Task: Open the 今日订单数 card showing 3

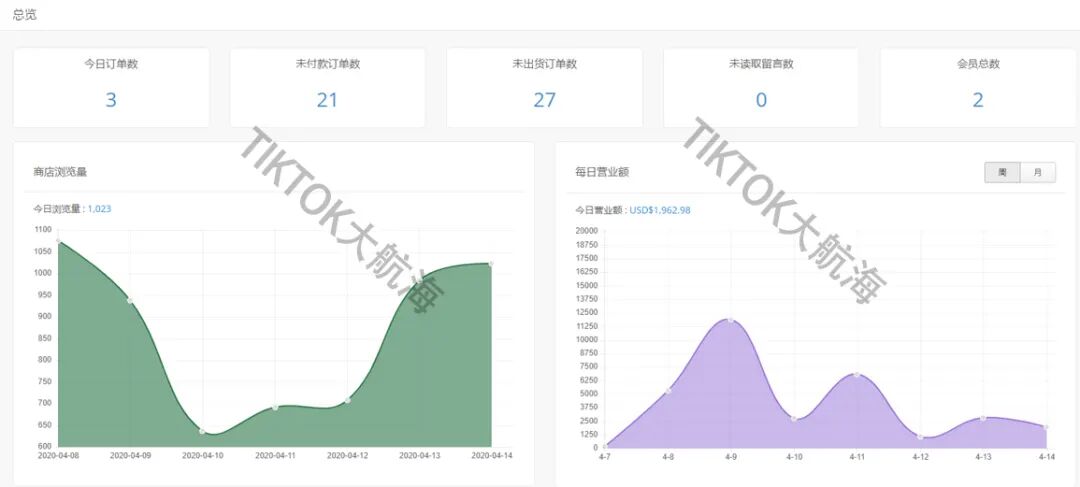Action: coord(111,87)
